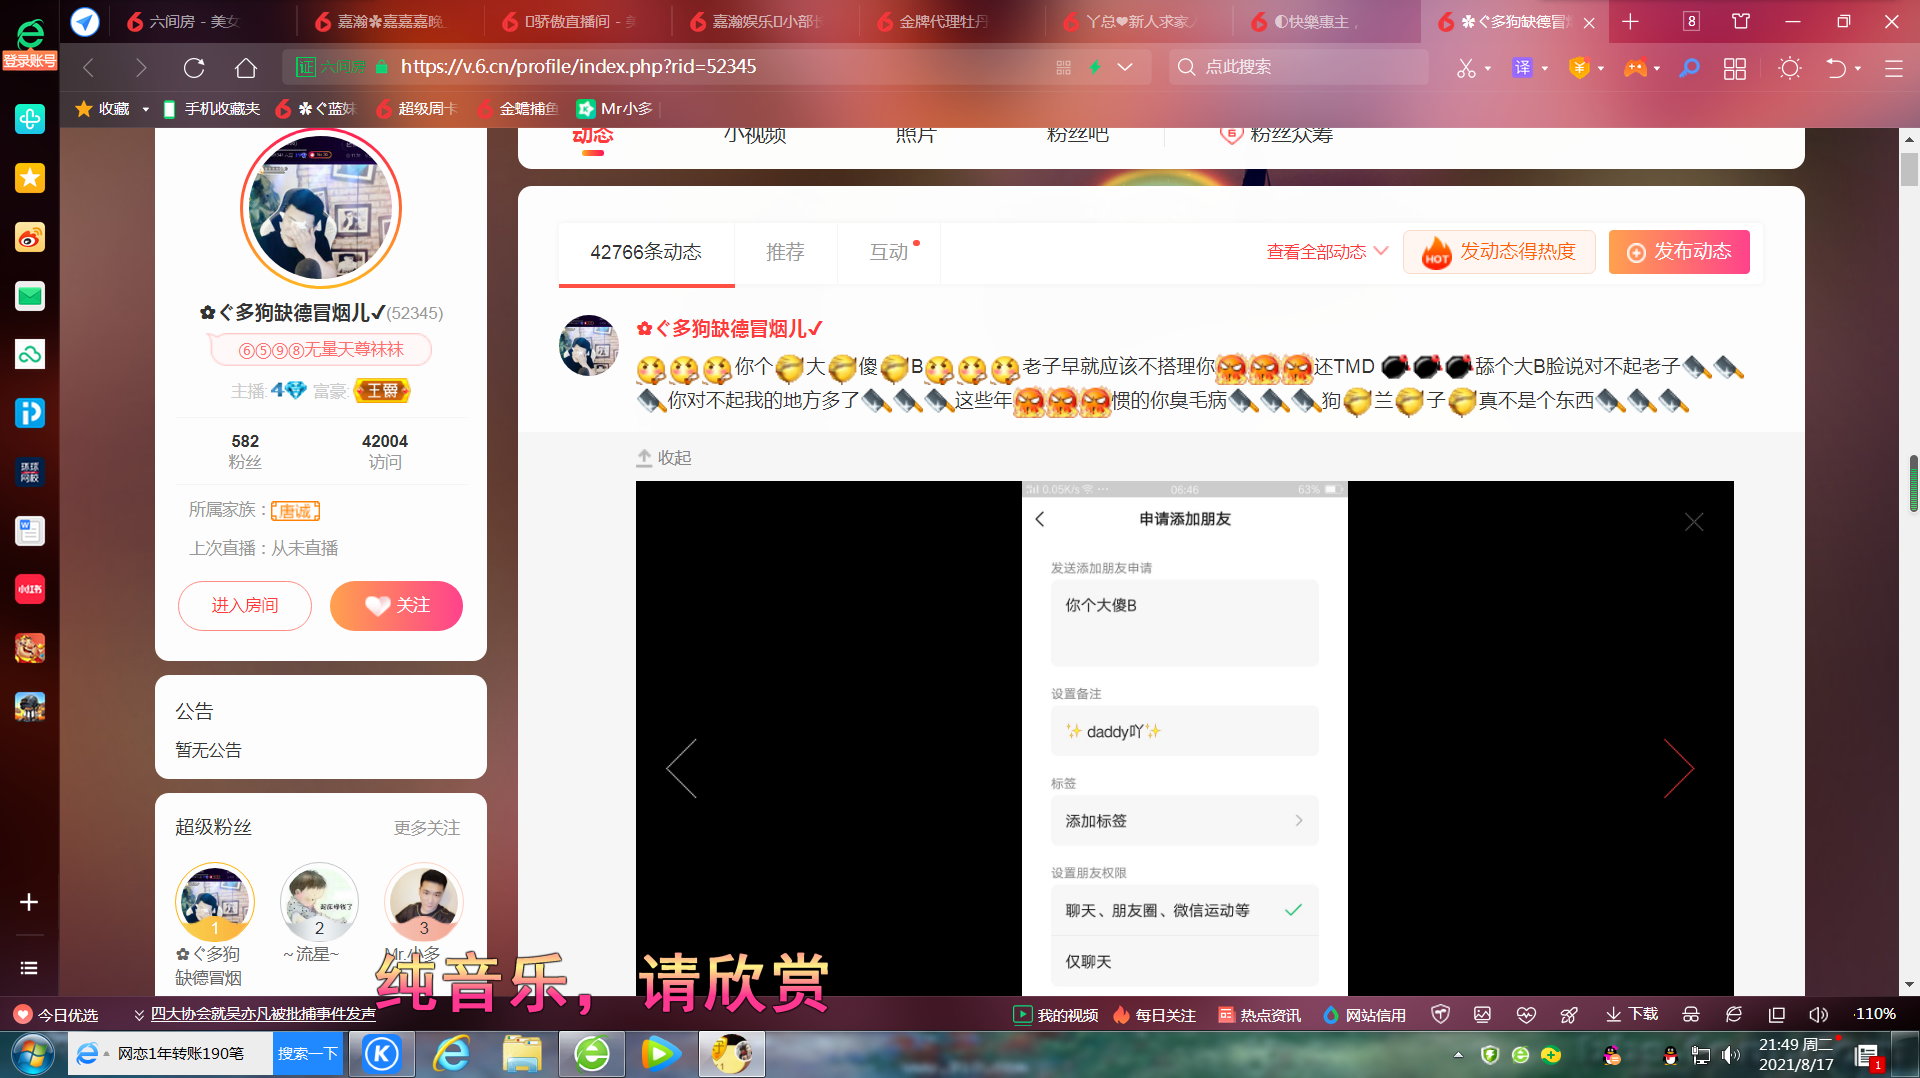Viewport: 1920px width, 1078px height.
Task: Reload the current browser page
Action: 194,67
